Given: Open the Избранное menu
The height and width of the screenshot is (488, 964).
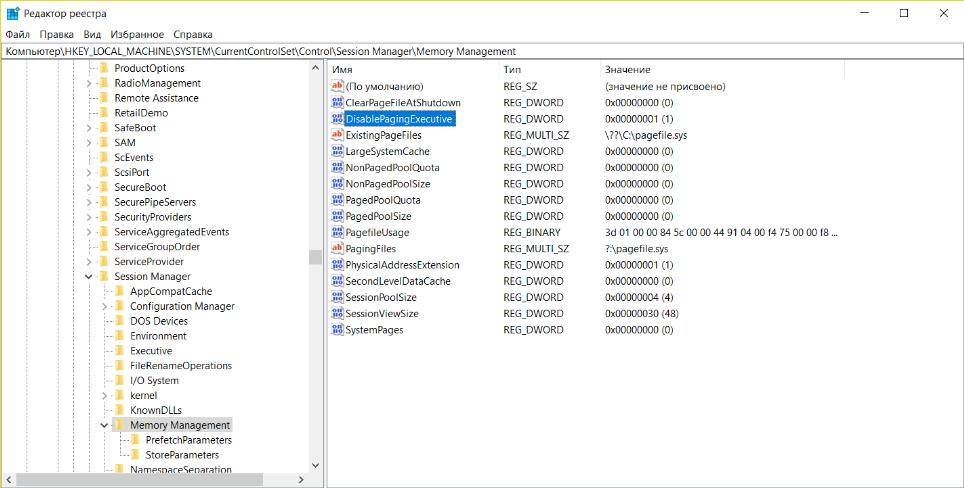Looking at the screenshot, I should coord(137,34).
